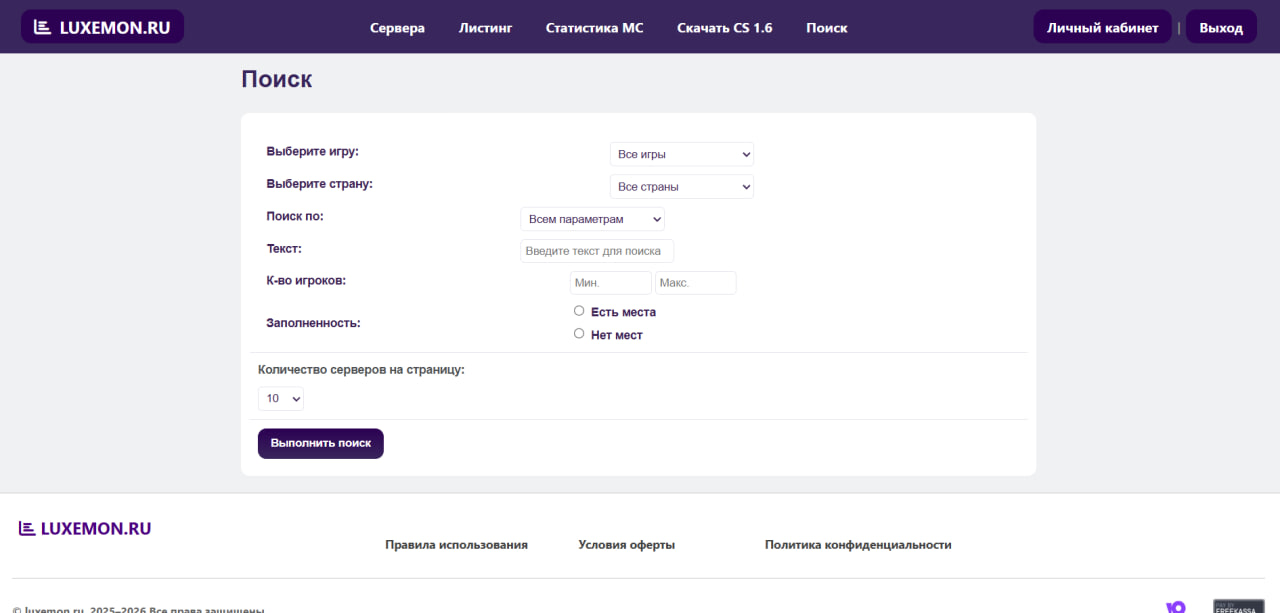Select the "Нет мест" radio button

(x=579, y=334)
